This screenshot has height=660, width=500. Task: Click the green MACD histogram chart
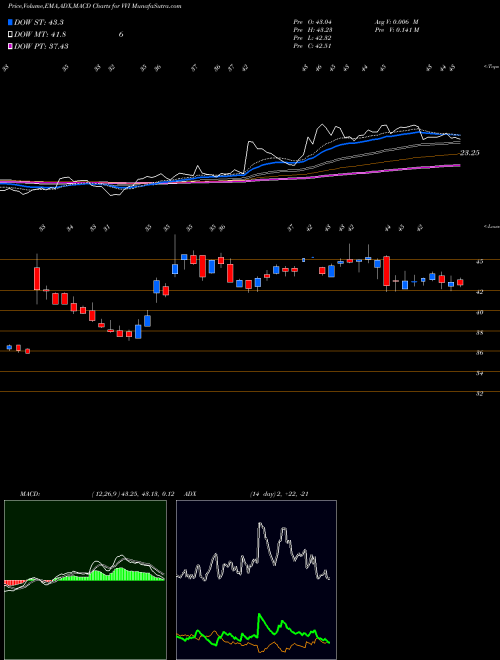point(85,580)
